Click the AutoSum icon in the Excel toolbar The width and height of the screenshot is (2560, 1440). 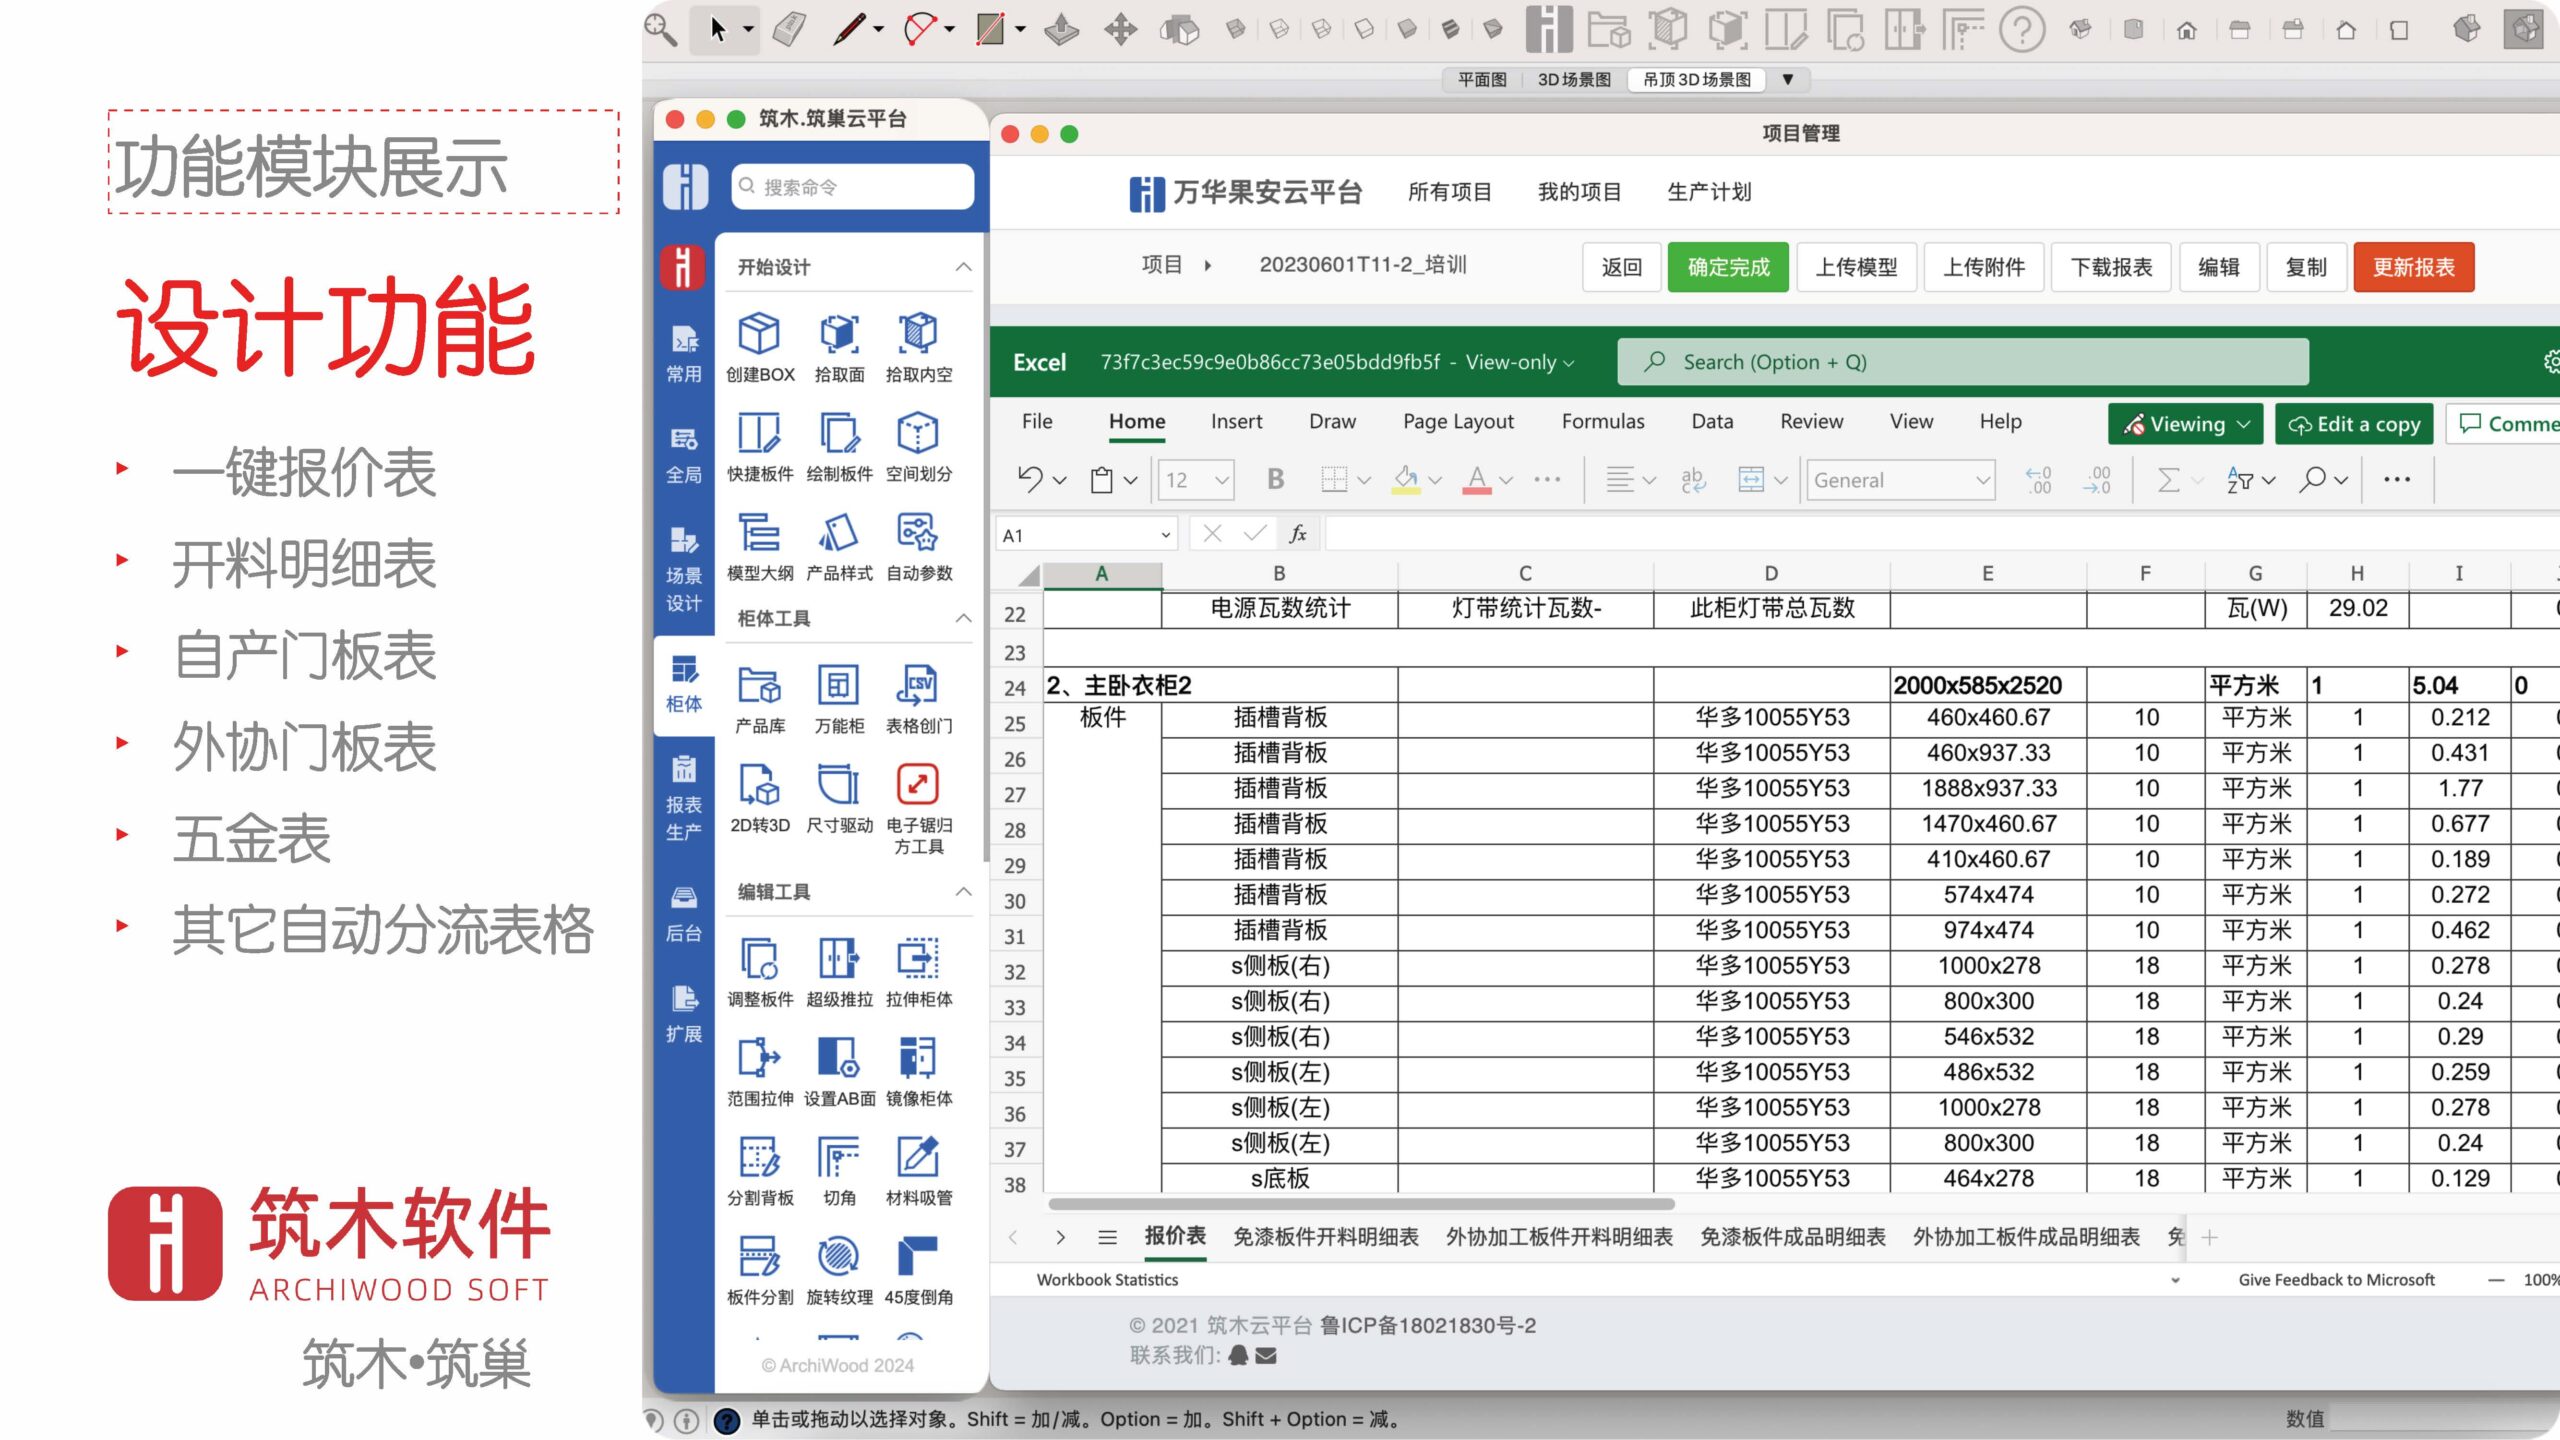[x=2168, y=480]
